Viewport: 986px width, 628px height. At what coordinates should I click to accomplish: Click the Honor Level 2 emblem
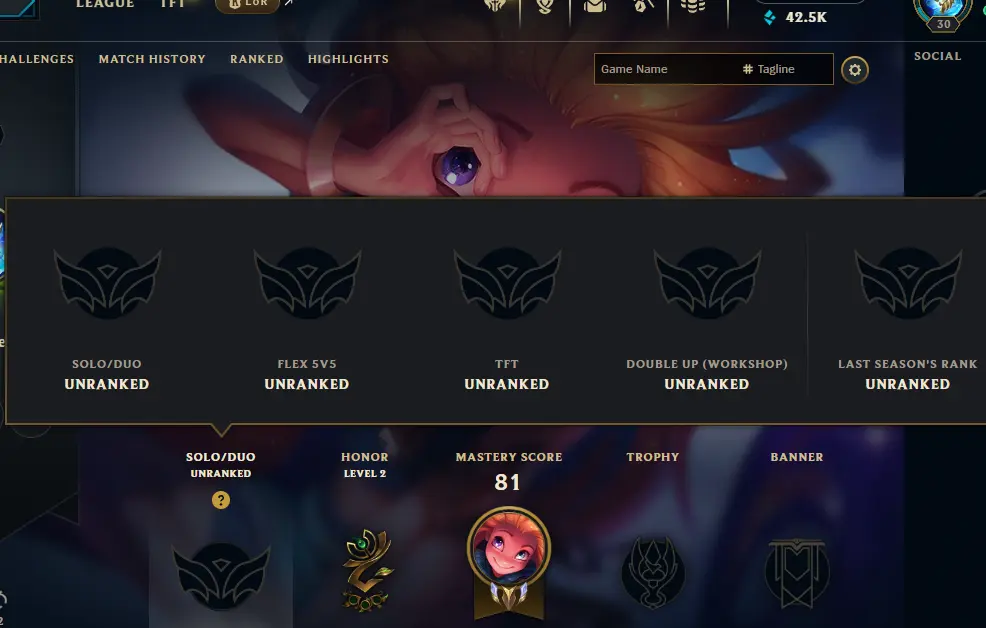367,570
